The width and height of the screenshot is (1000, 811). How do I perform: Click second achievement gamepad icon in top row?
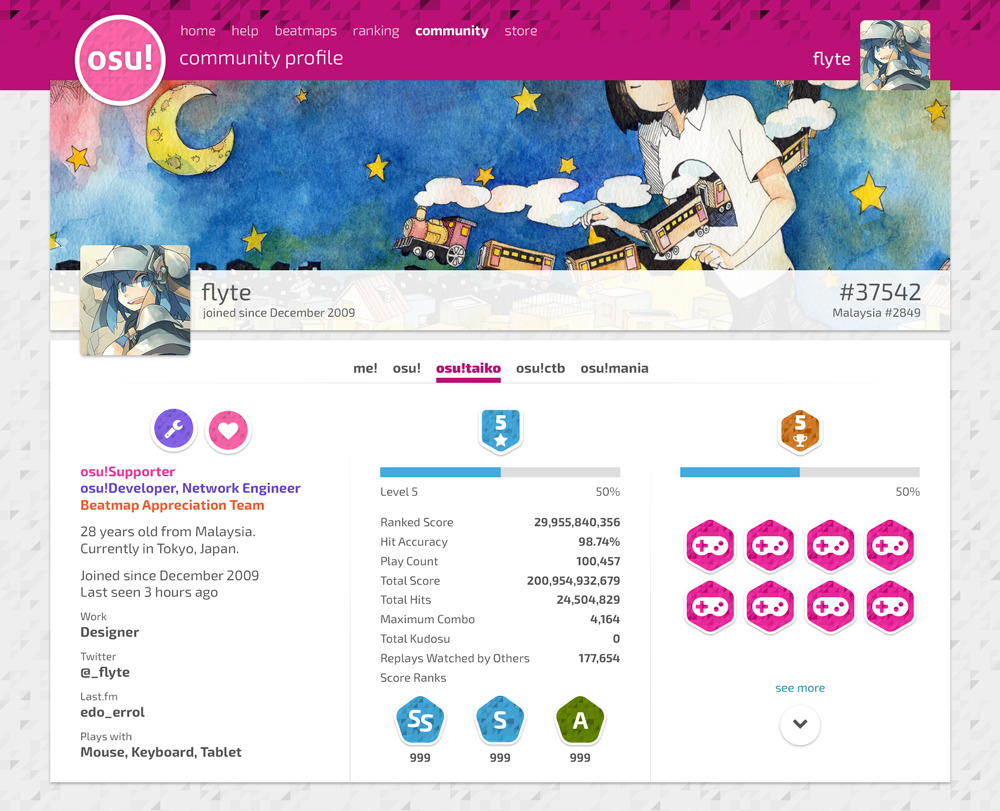770,546
